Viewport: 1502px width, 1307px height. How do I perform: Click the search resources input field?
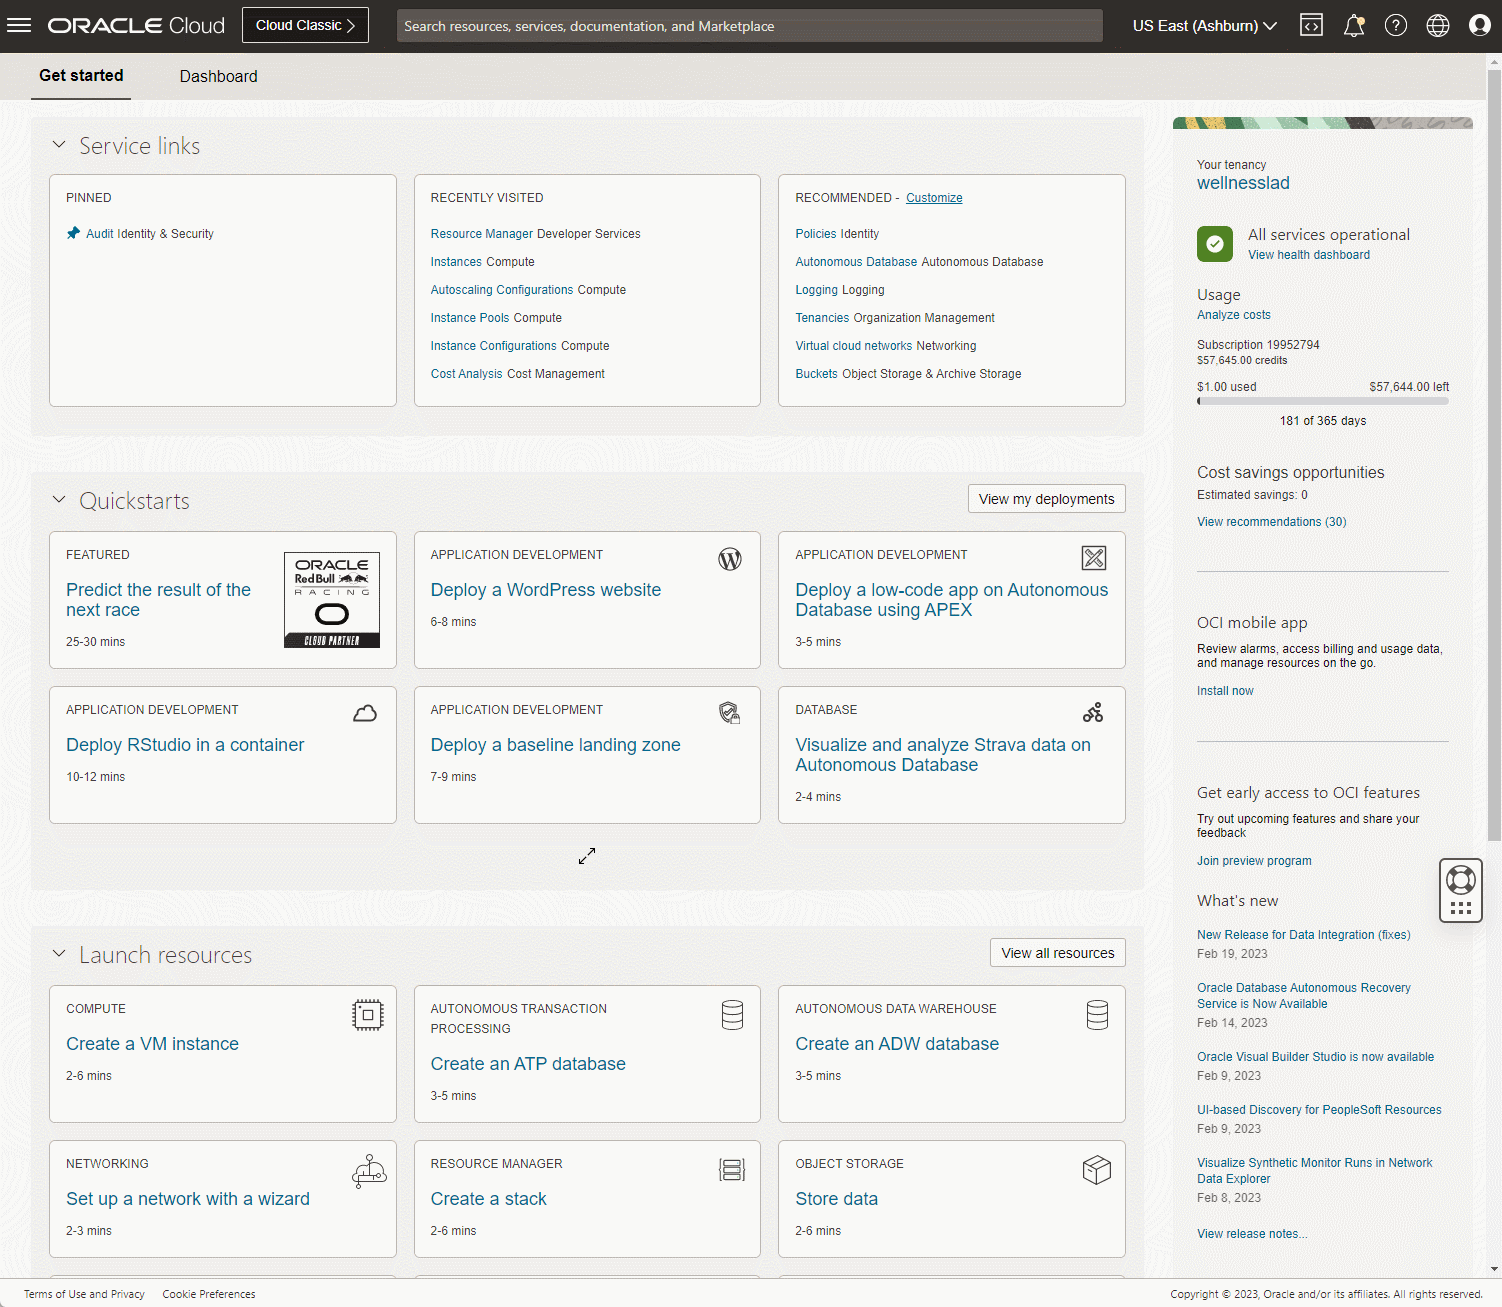[749, 26]
